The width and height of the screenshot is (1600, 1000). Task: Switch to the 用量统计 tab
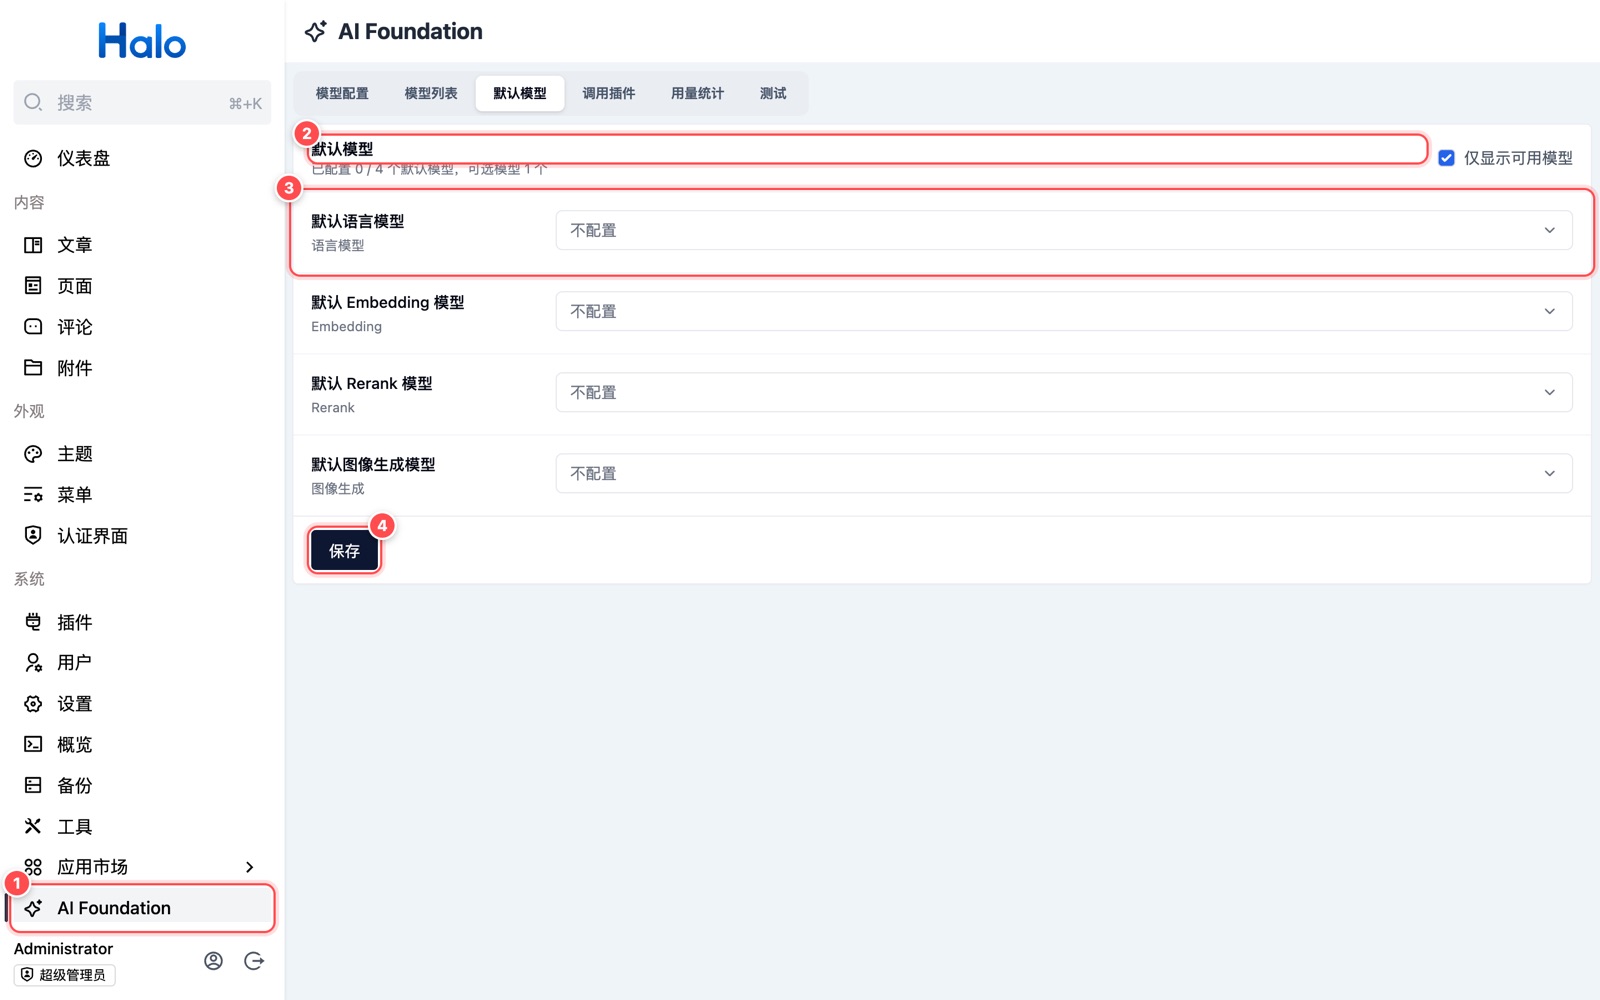click(698, 93)
